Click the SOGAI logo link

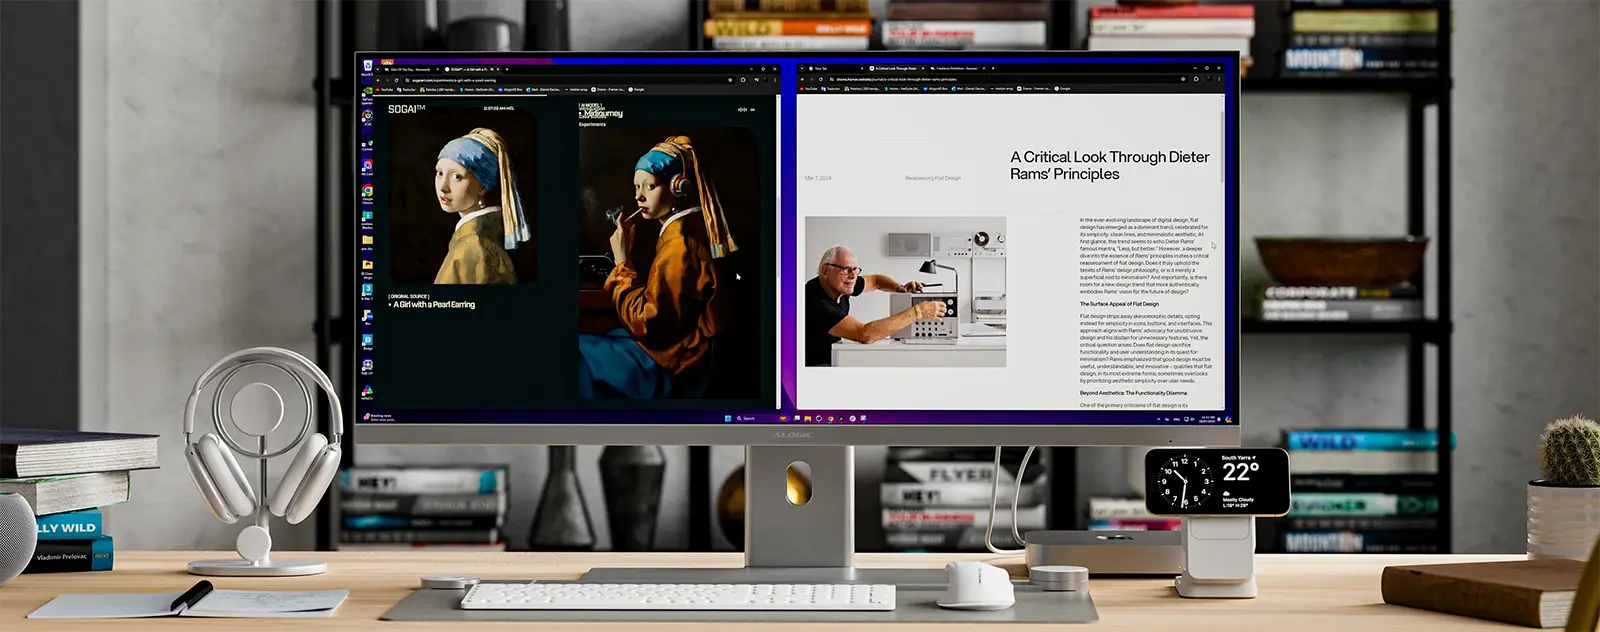pyautogui.click(x=406, y=109)
